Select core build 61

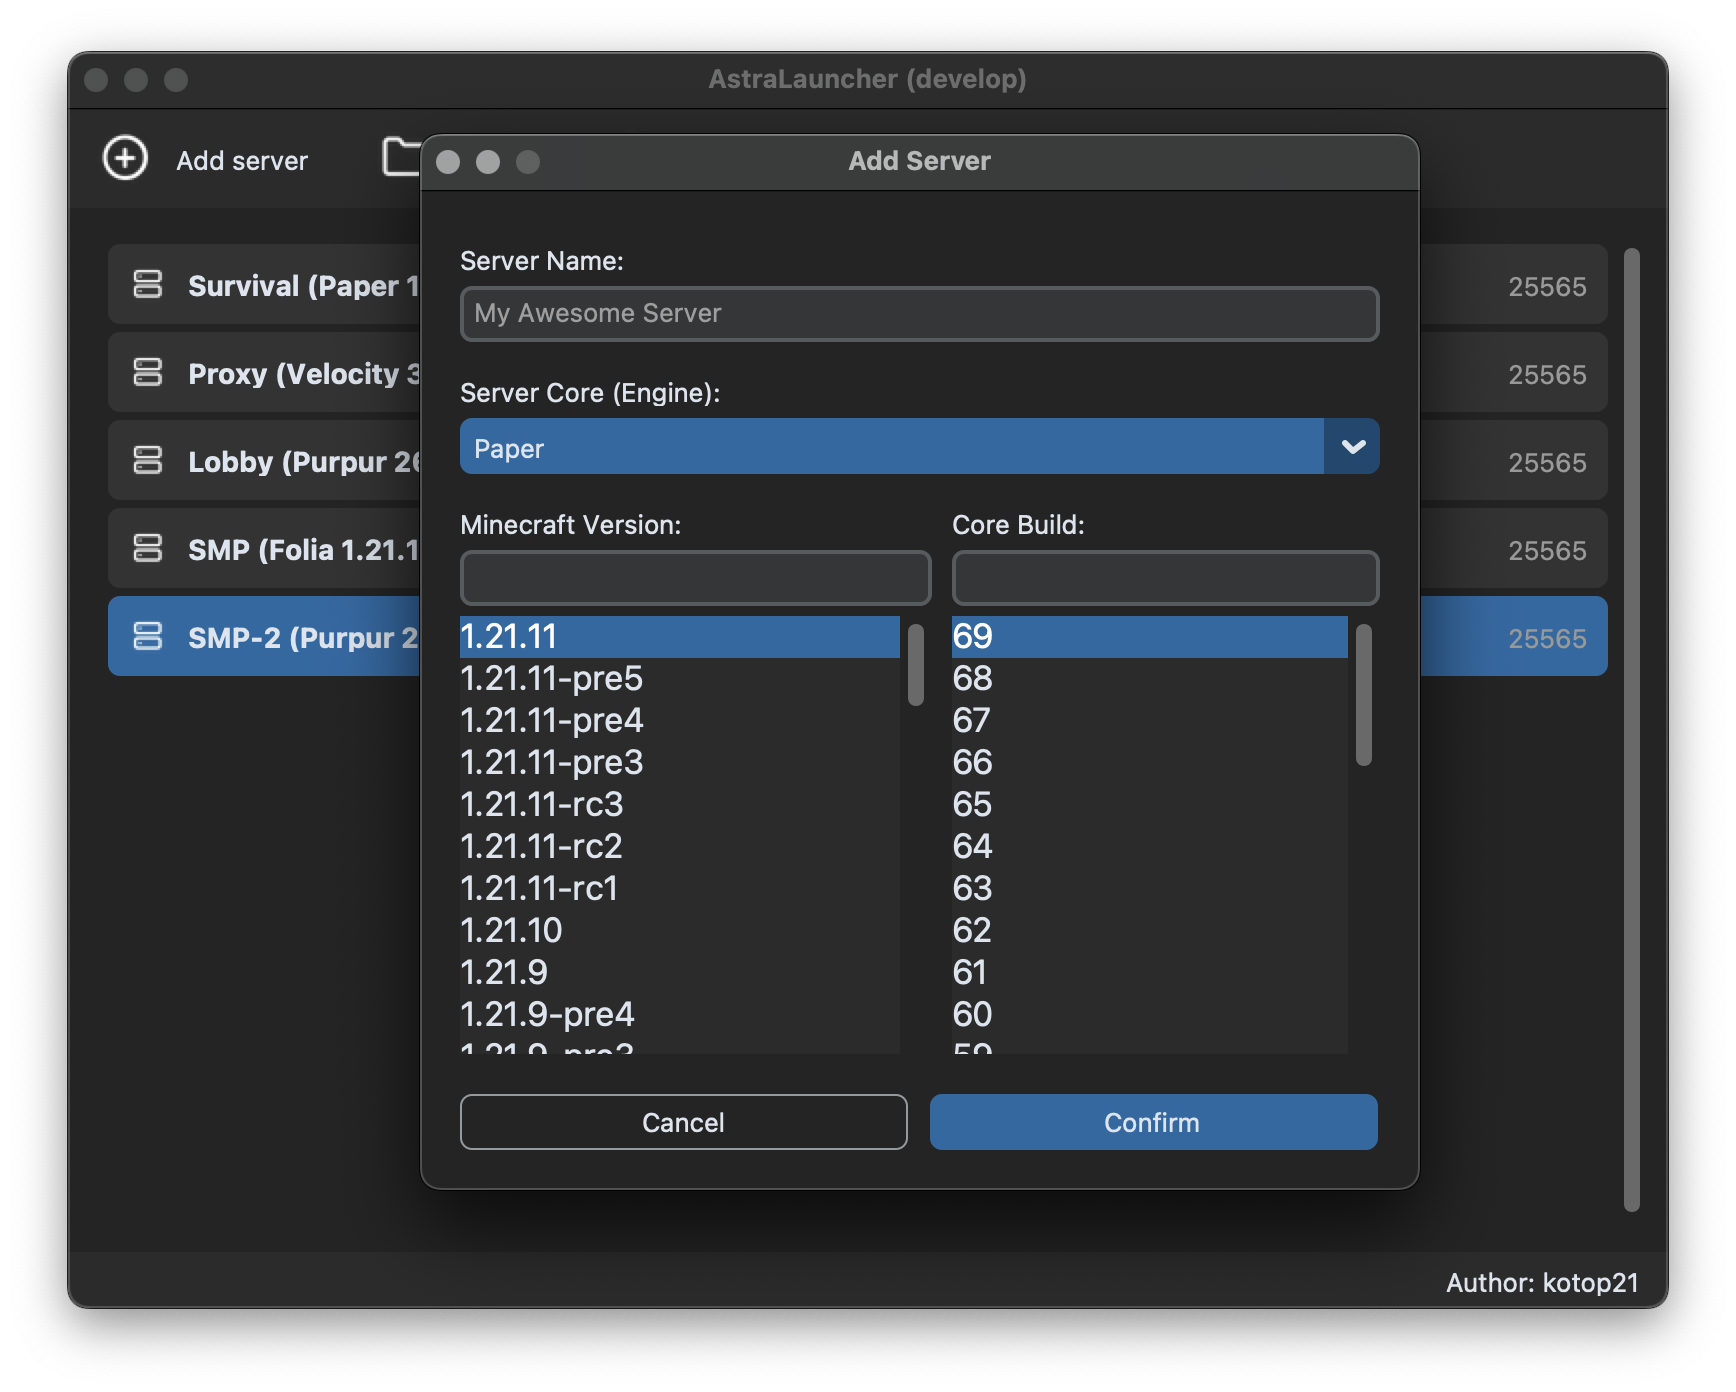tap(1149, 972)
